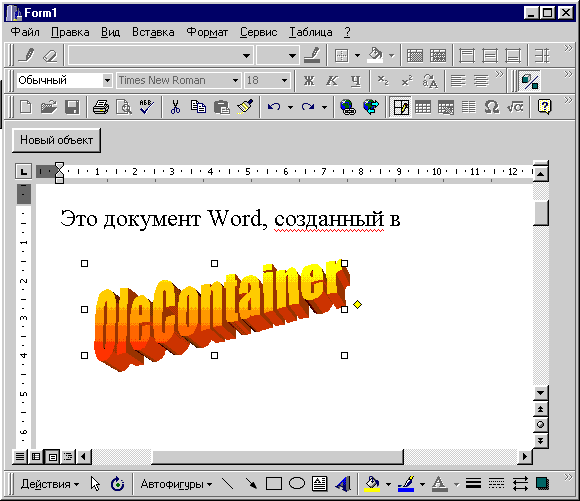The height and width of the screenshot is (501, 580).
Task: Click the Merge Cells icon
Action: coord(415,56)
